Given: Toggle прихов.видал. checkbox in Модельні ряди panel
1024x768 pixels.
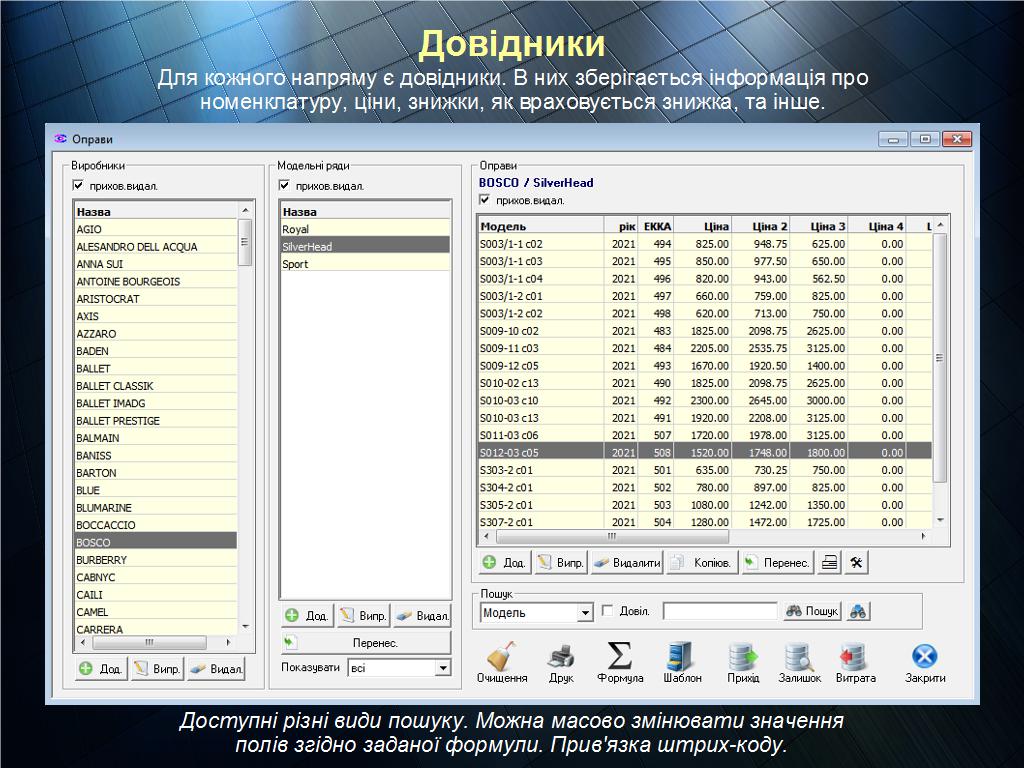Looking at the screenshot, I should pyautogui.click(x=284, y=185).
